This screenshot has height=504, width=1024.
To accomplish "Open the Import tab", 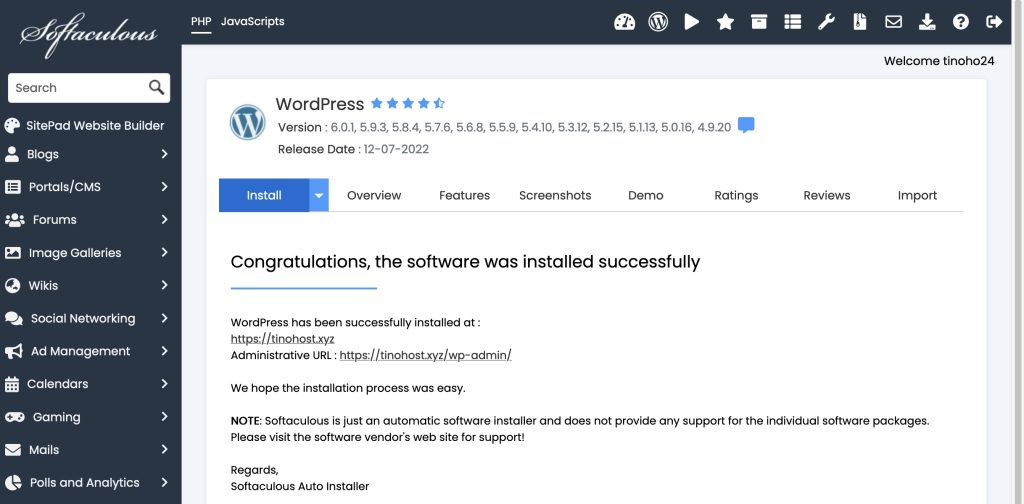I will point(918,195).
